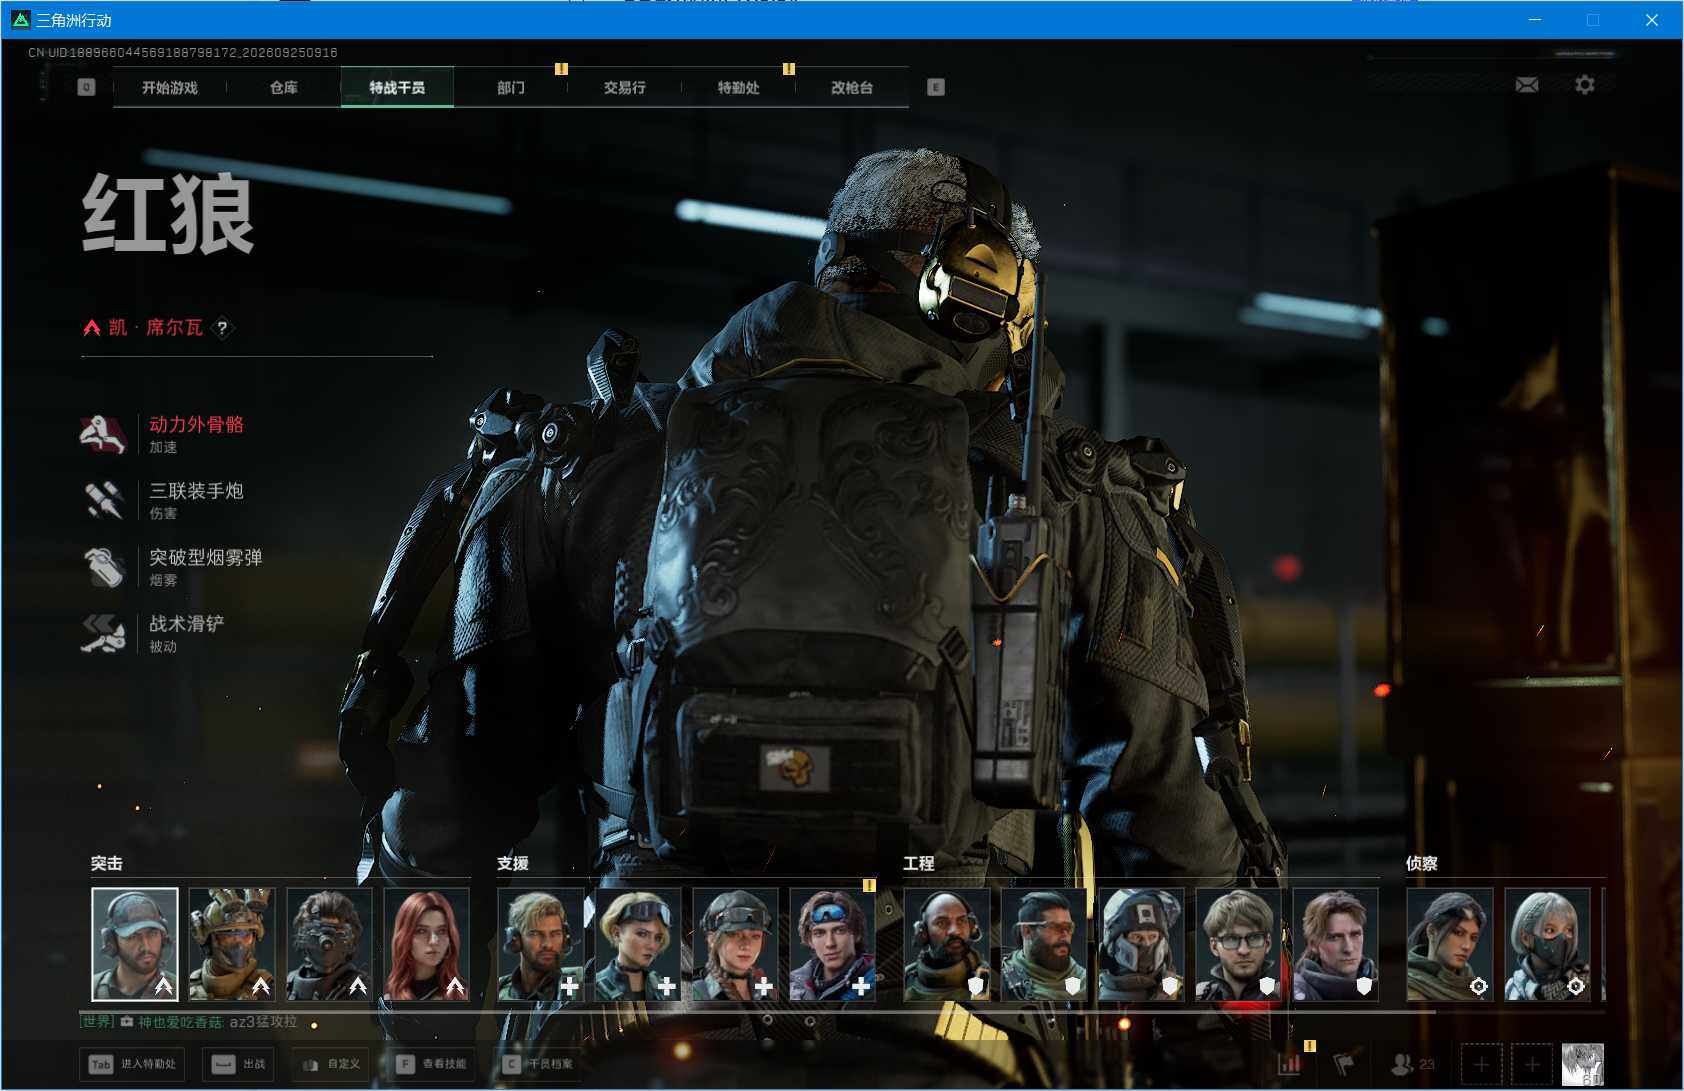The height and width of the screenshot is (1091, 1684).
Task: Open the 交易行 tab
Action: (x=625, y=87)
